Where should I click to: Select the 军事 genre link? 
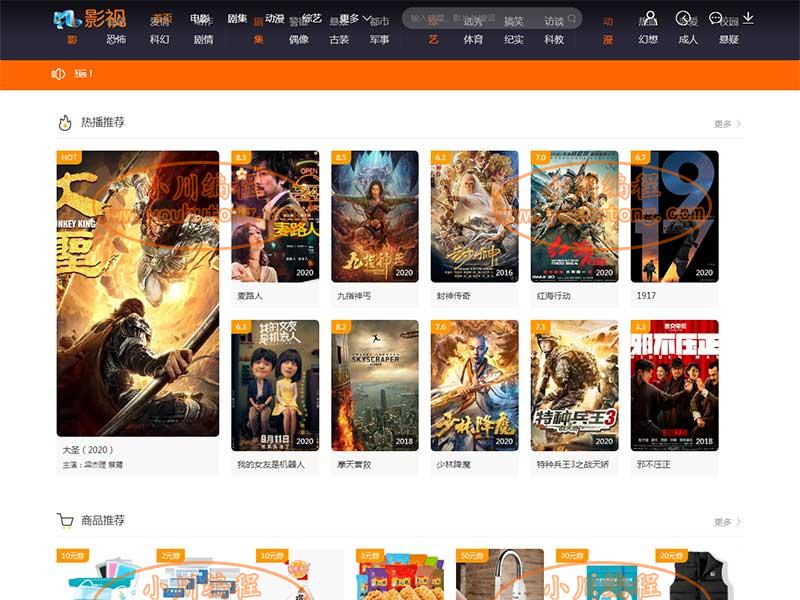(x=380, y=39)
